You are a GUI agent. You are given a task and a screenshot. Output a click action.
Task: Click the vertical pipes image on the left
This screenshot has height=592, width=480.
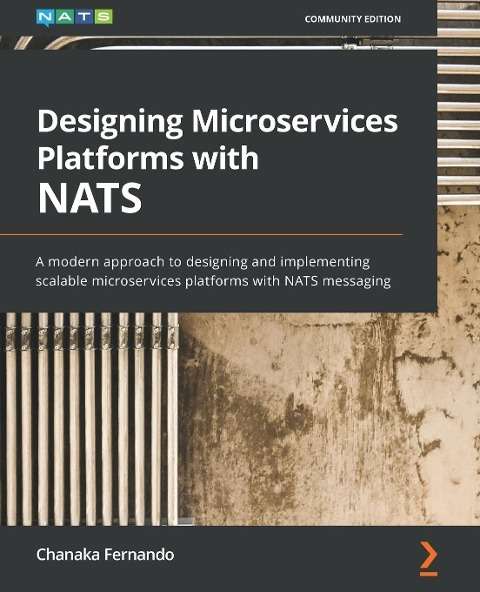click(90, 419)
